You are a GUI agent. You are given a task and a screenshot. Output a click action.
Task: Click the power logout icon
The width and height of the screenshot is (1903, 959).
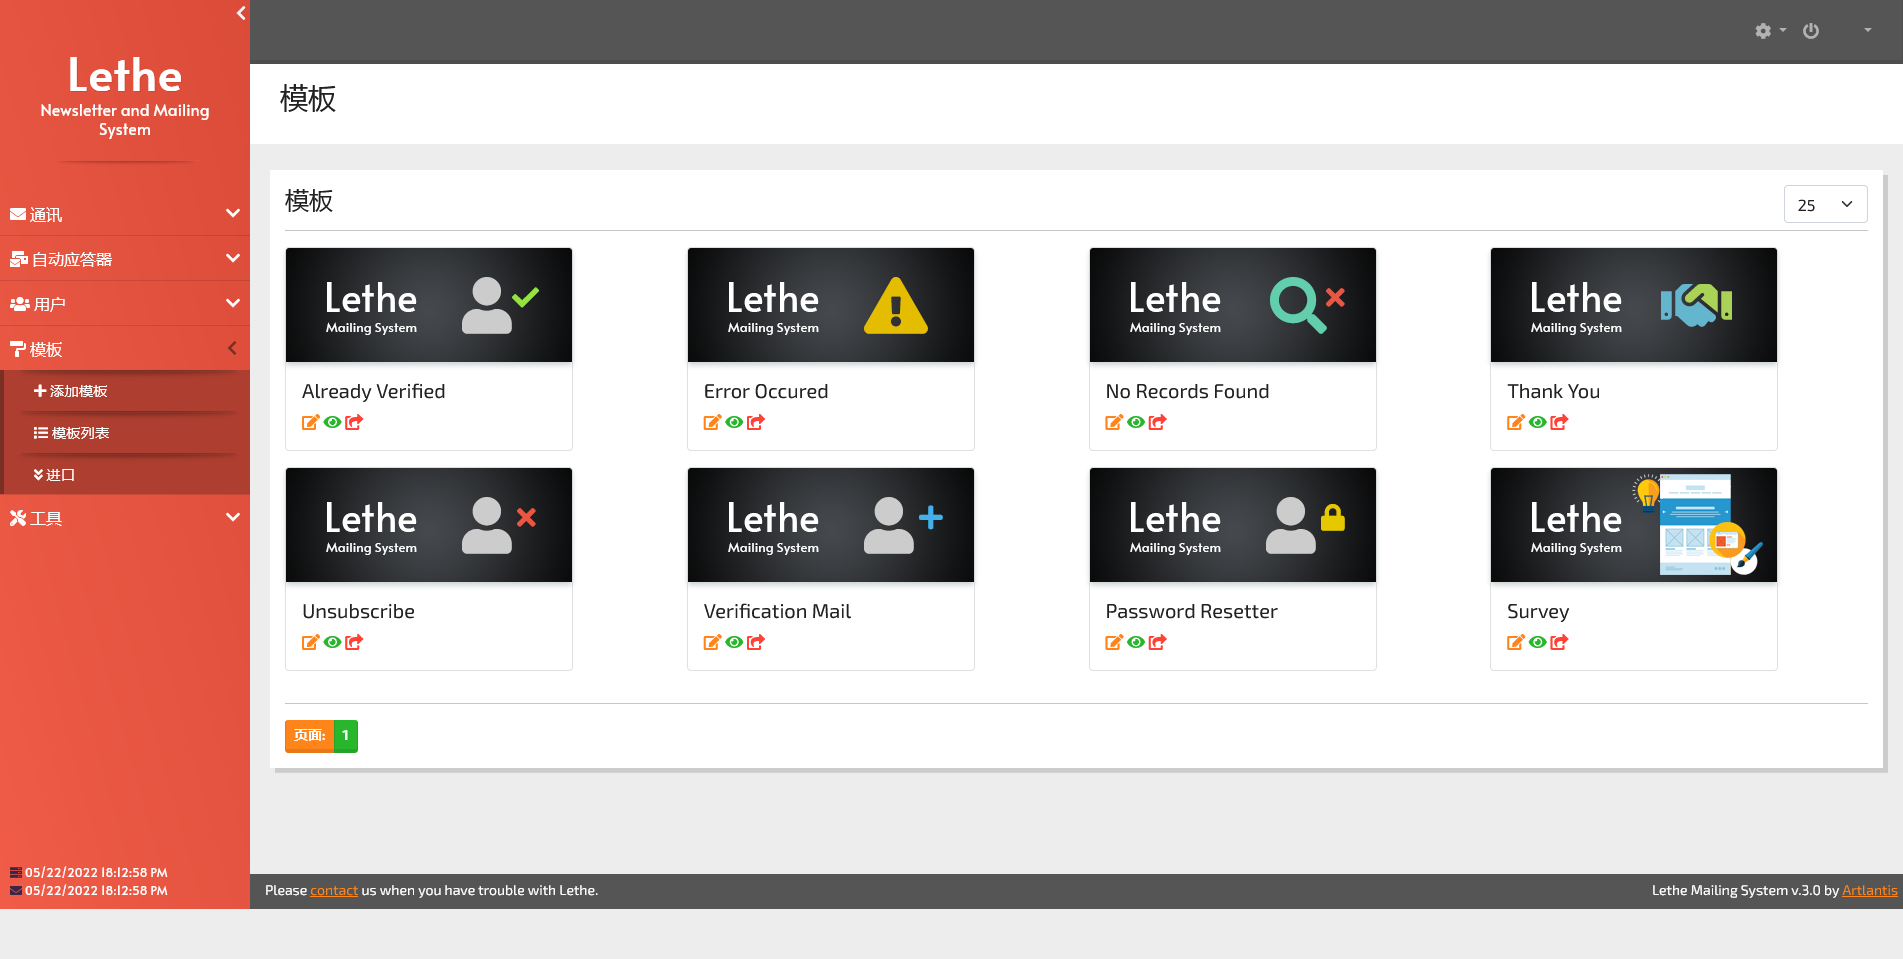point(1810,31)
